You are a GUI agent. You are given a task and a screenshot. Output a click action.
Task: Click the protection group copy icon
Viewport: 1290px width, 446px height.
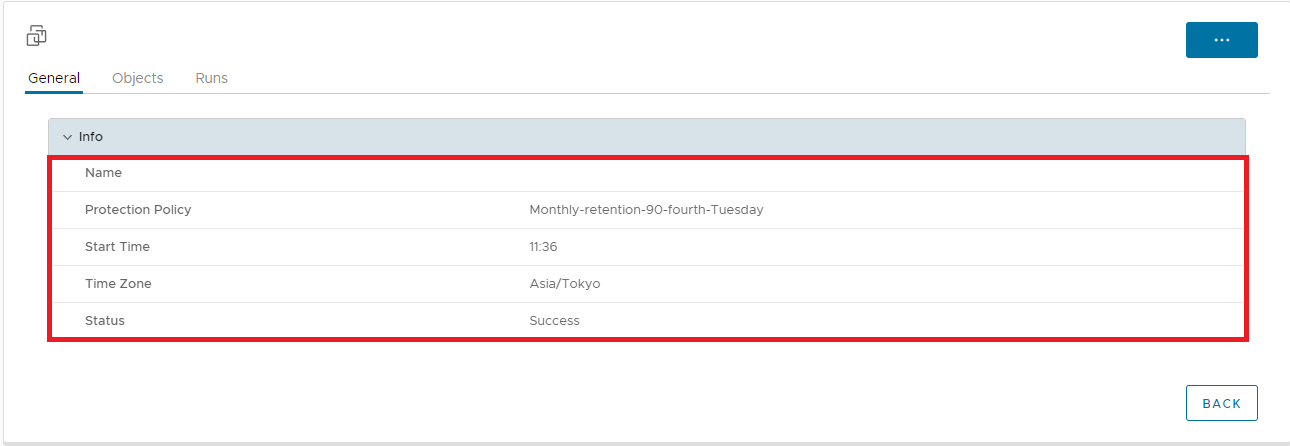click(36, 36)
